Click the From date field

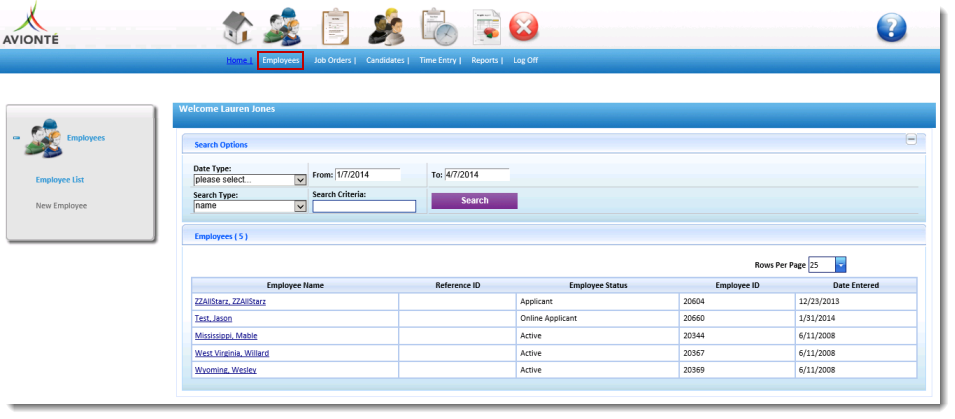367,174
